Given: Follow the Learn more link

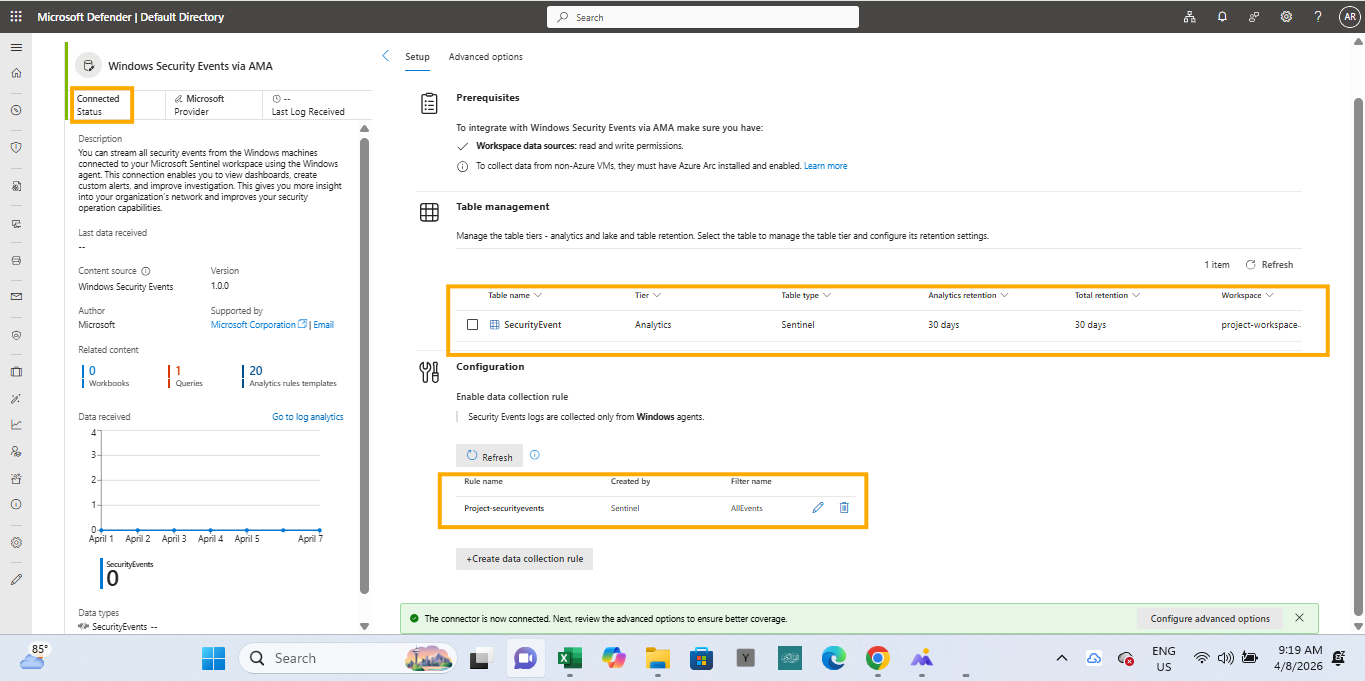Looking at the screenshot, I should click(825, 166).
